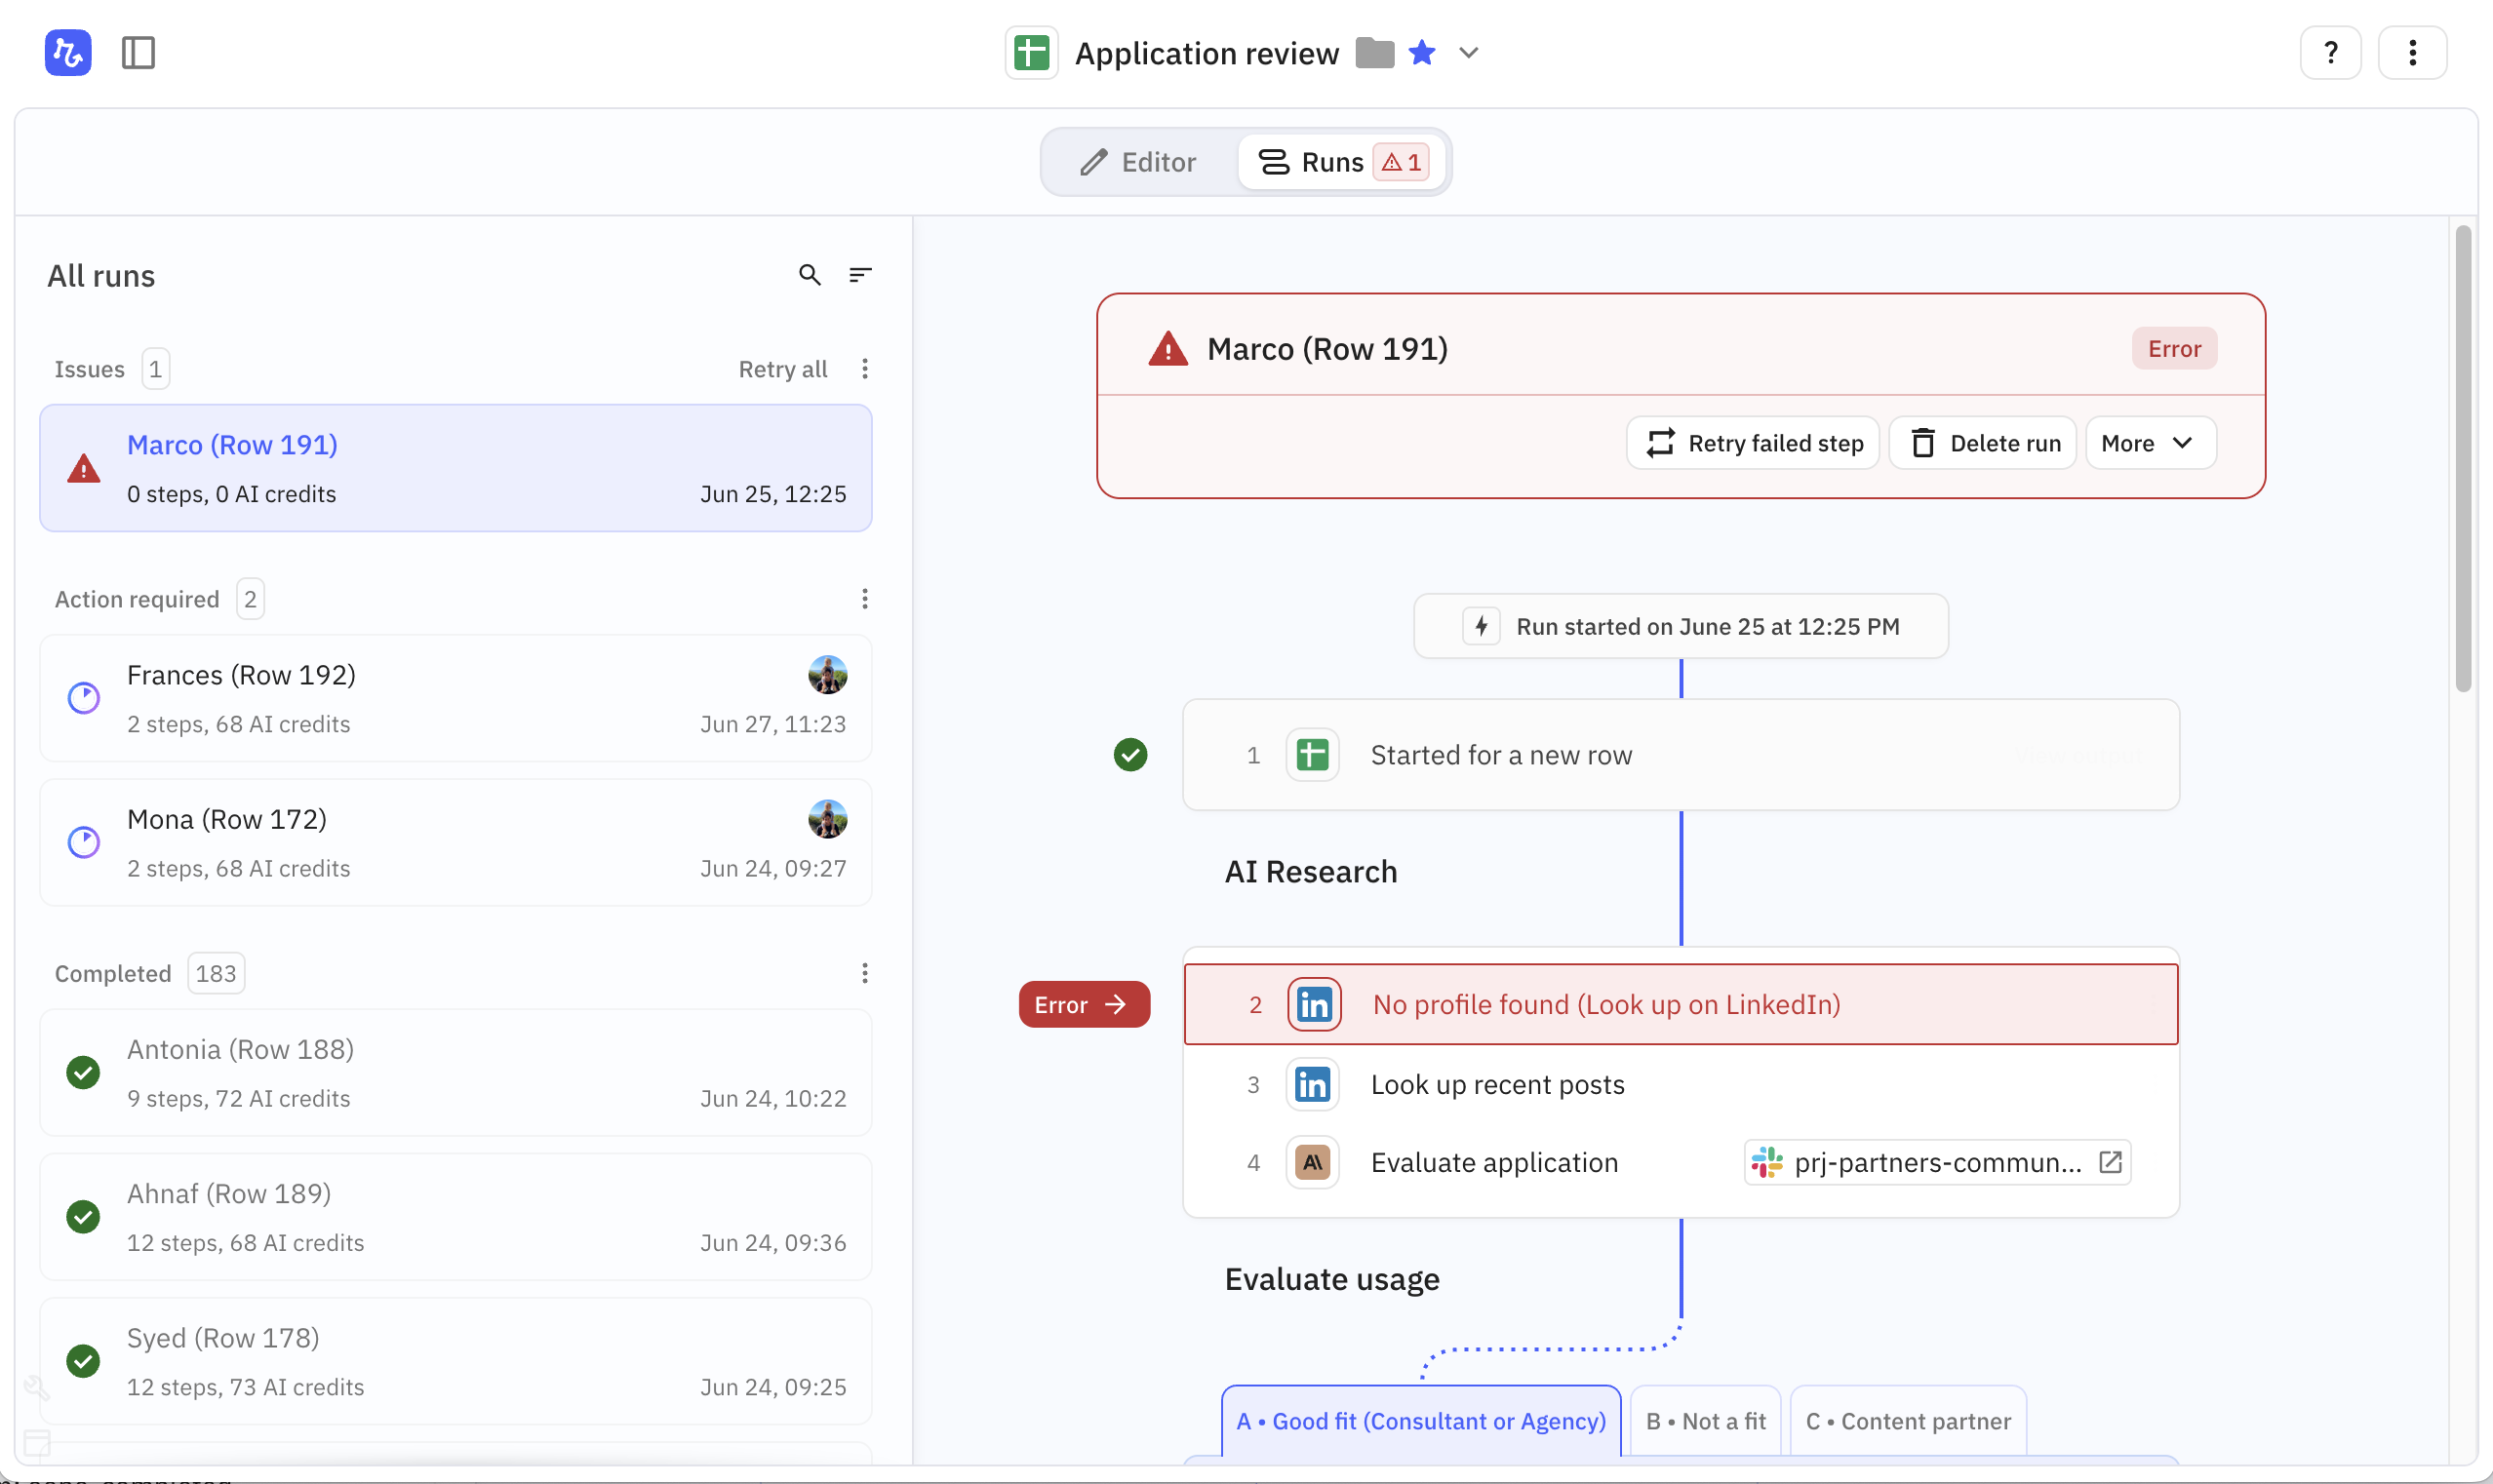
Task: Toggle the sidebar panel icon
Action: pos(138,52)
